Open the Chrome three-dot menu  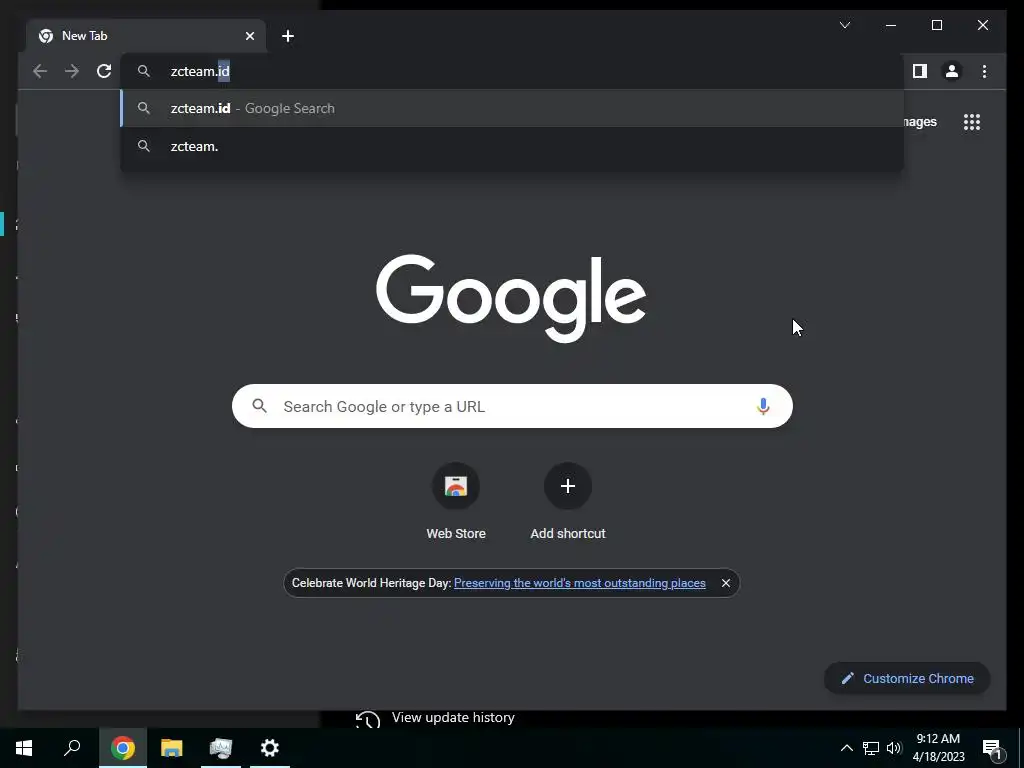point(984,71)
